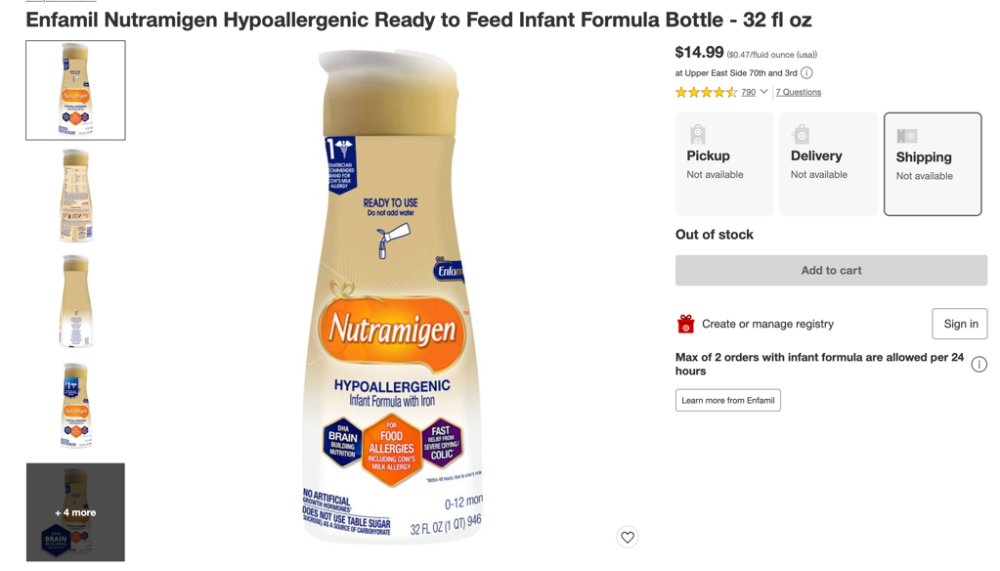
Task: Click the heart favorite icon
Action: tap(628, 537)
